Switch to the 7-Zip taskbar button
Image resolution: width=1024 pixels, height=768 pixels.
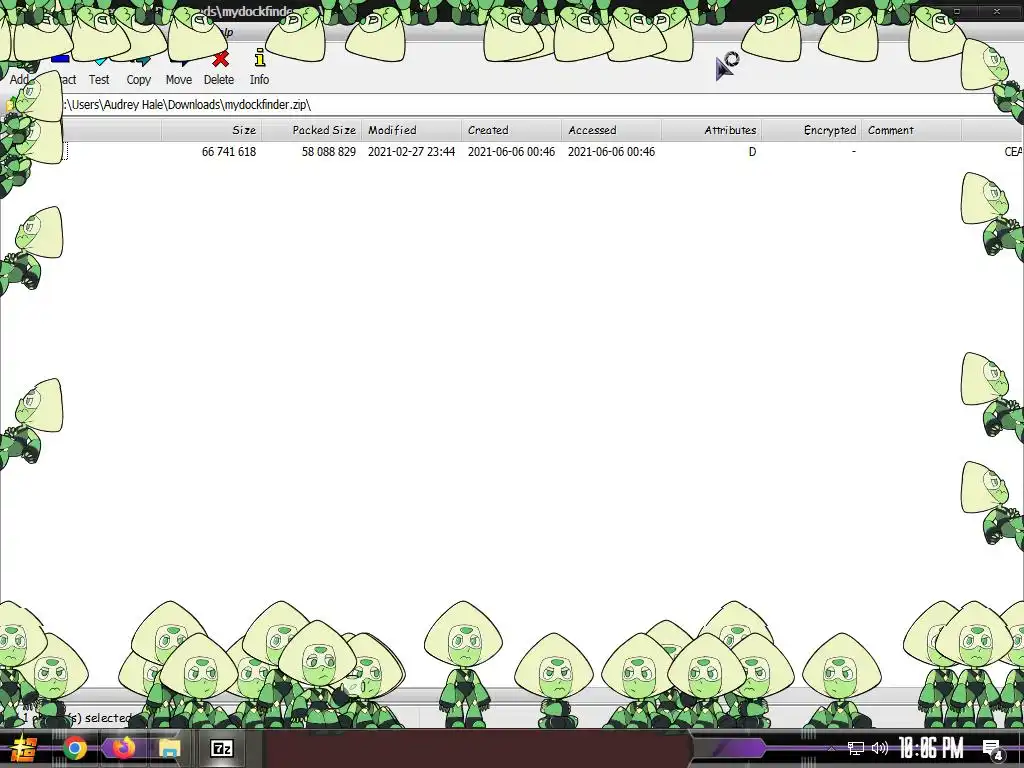pyautogui.click(x=221, y=748)
